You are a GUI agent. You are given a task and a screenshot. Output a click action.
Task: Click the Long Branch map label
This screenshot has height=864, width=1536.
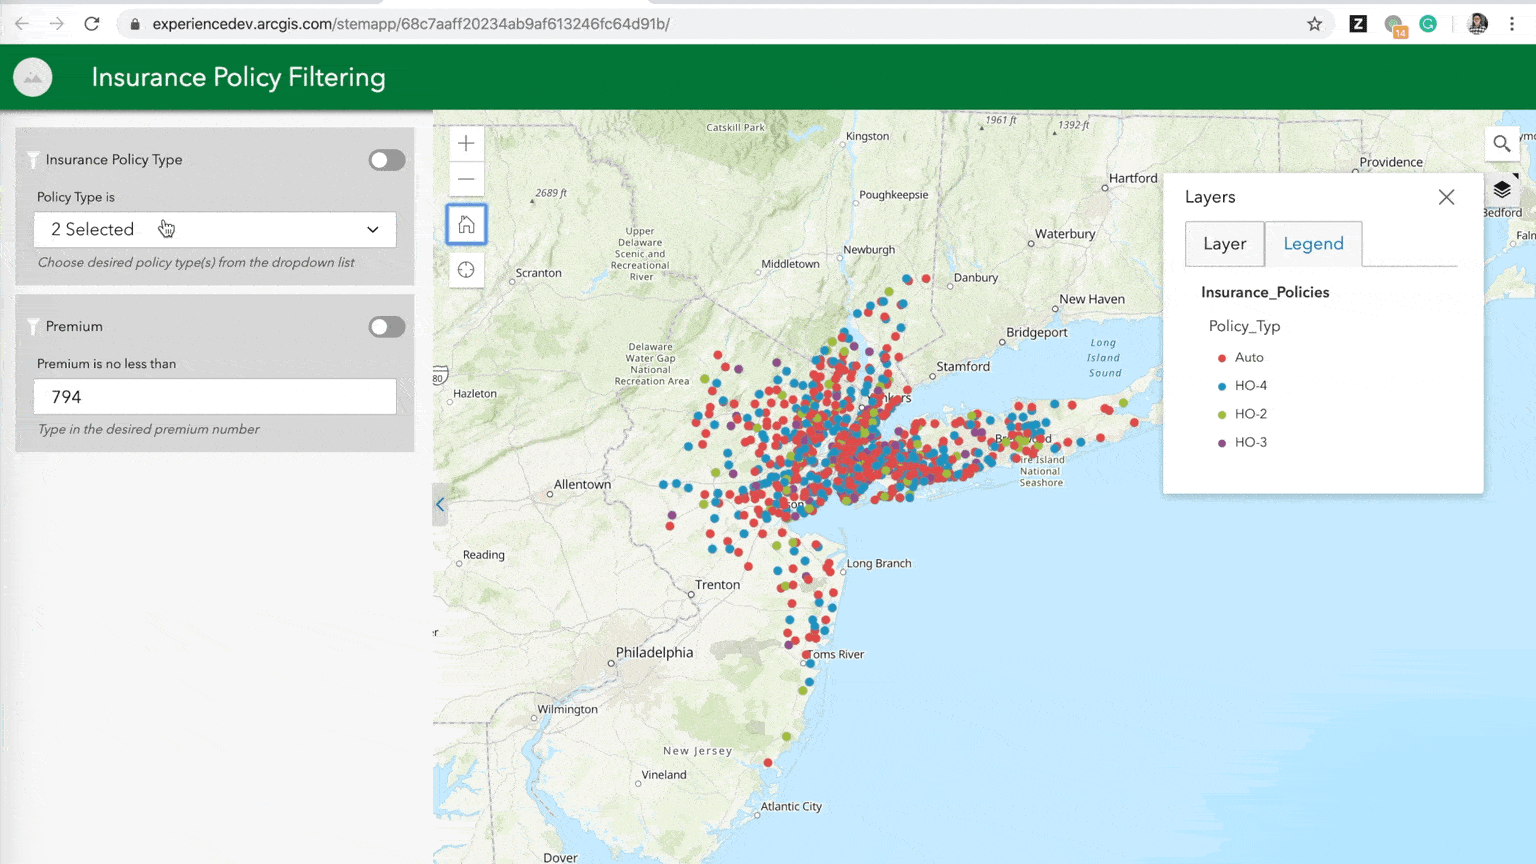tap(879, 564)
